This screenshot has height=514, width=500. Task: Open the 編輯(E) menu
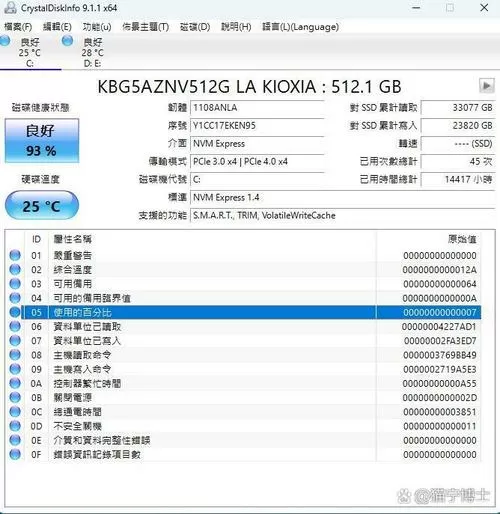point(57,27)
